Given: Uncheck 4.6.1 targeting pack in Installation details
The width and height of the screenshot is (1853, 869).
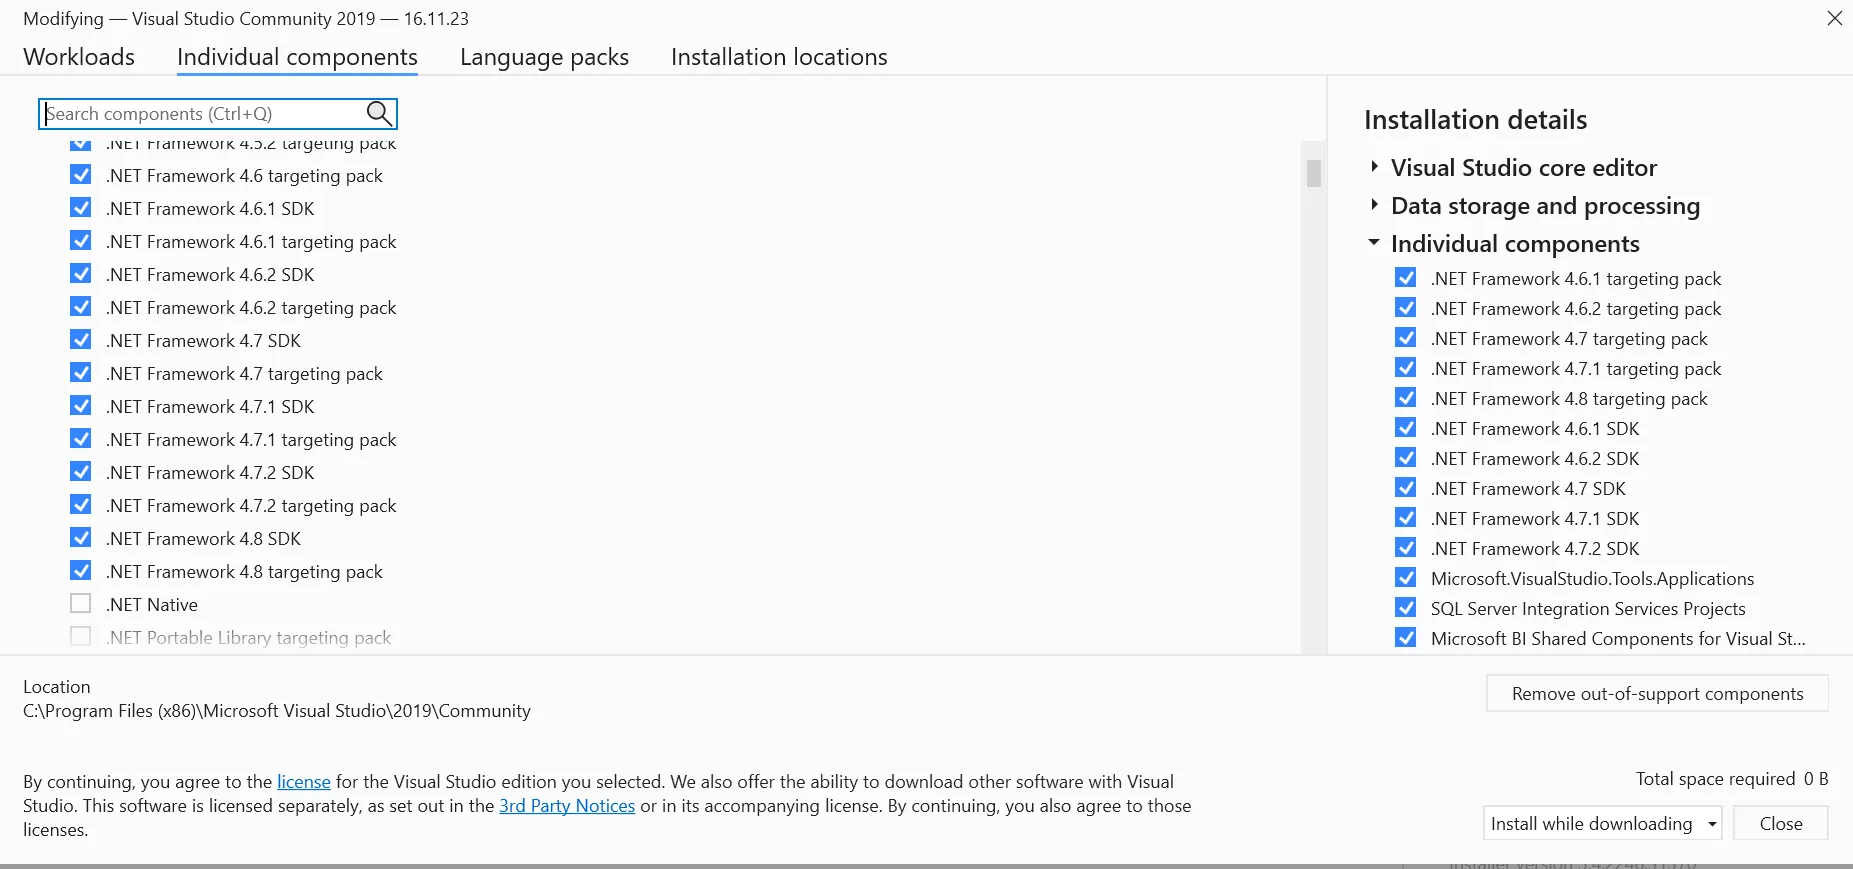Looking at the screenshot, I should click(1406, 278).
